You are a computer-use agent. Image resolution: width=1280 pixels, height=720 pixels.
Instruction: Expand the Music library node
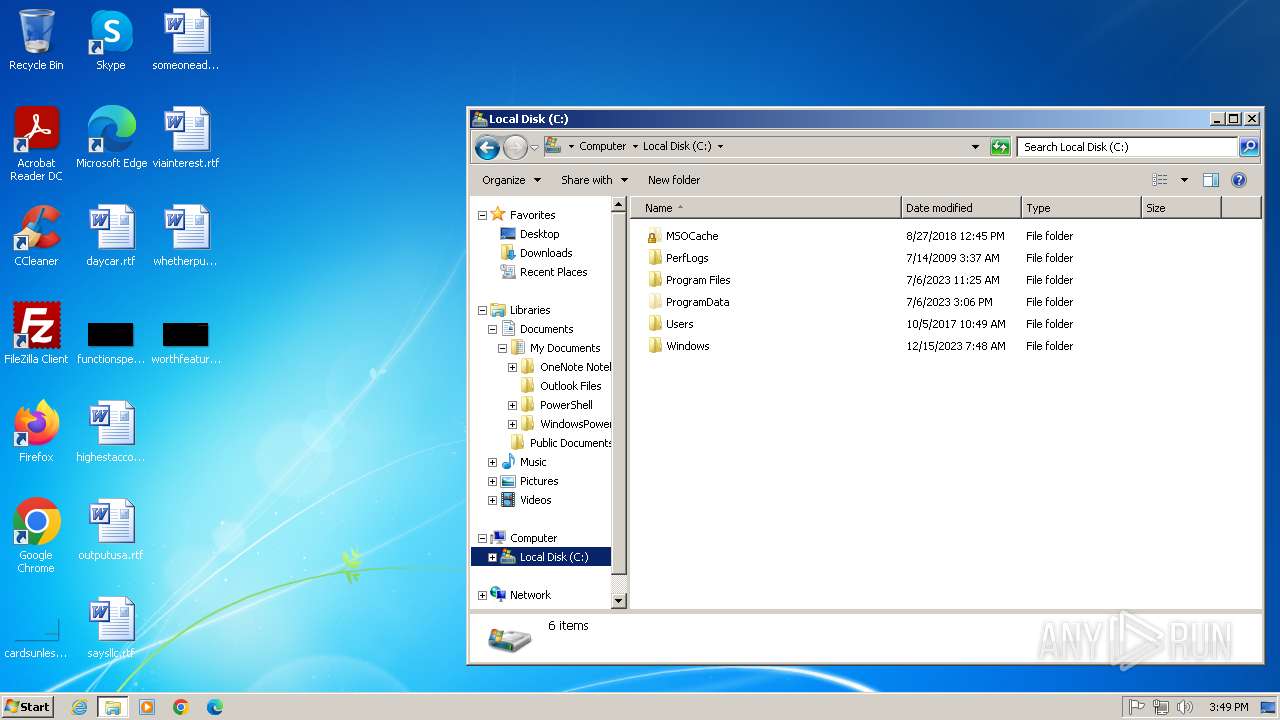(x=492, y=462)
